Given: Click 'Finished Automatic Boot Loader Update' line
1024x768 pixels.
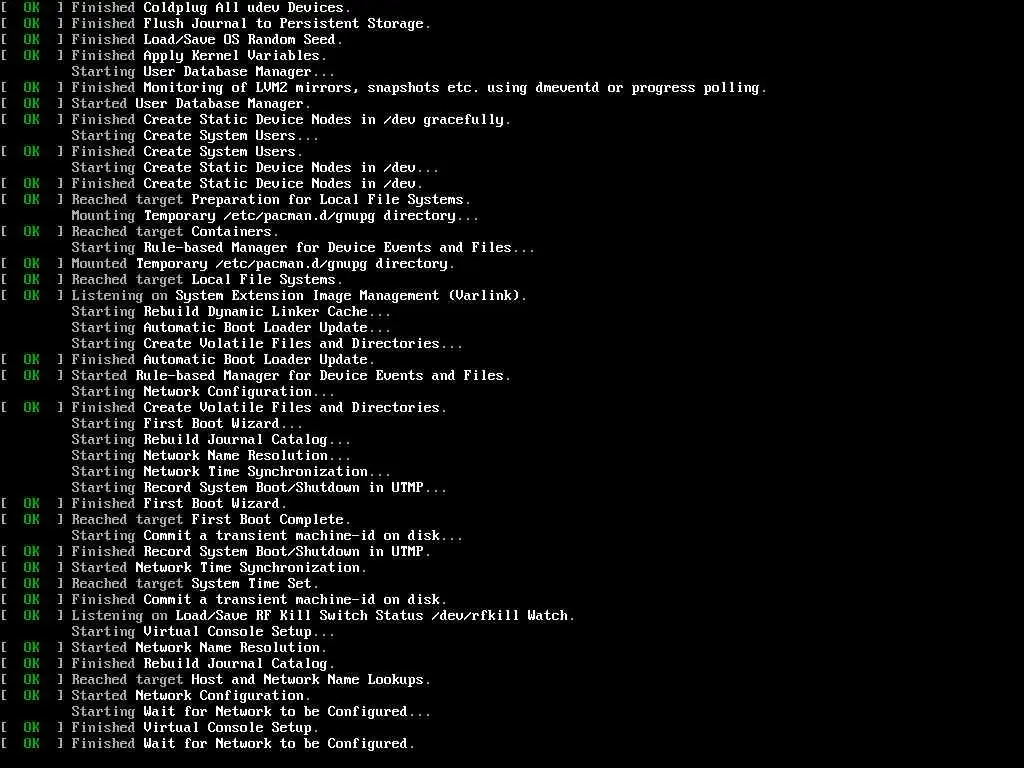Looking at the screenshot, I should click(188, 360).
